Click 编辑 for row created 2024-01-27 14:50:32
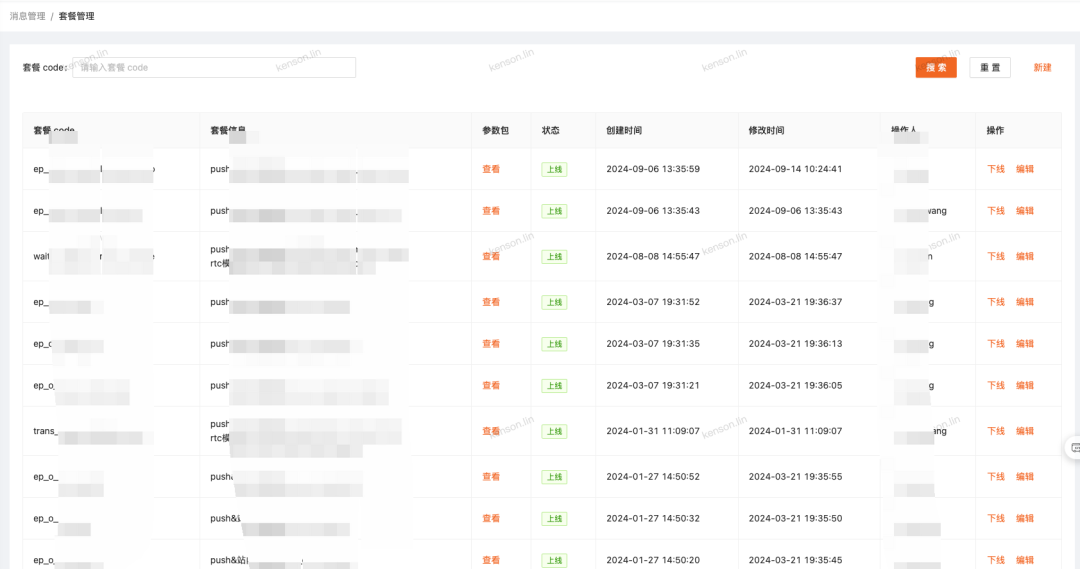Viewport: 1080px width, 569px height. 1025,519
